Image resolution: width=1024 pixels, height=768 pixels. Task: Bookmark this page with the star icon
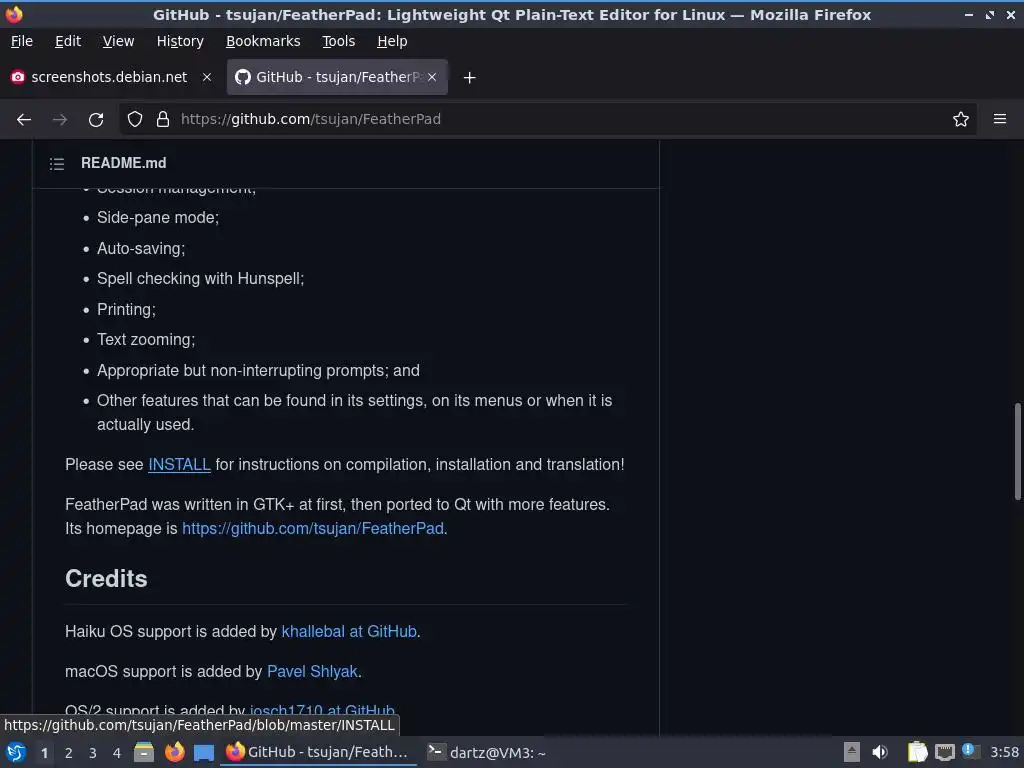click(x=961, y=119)
